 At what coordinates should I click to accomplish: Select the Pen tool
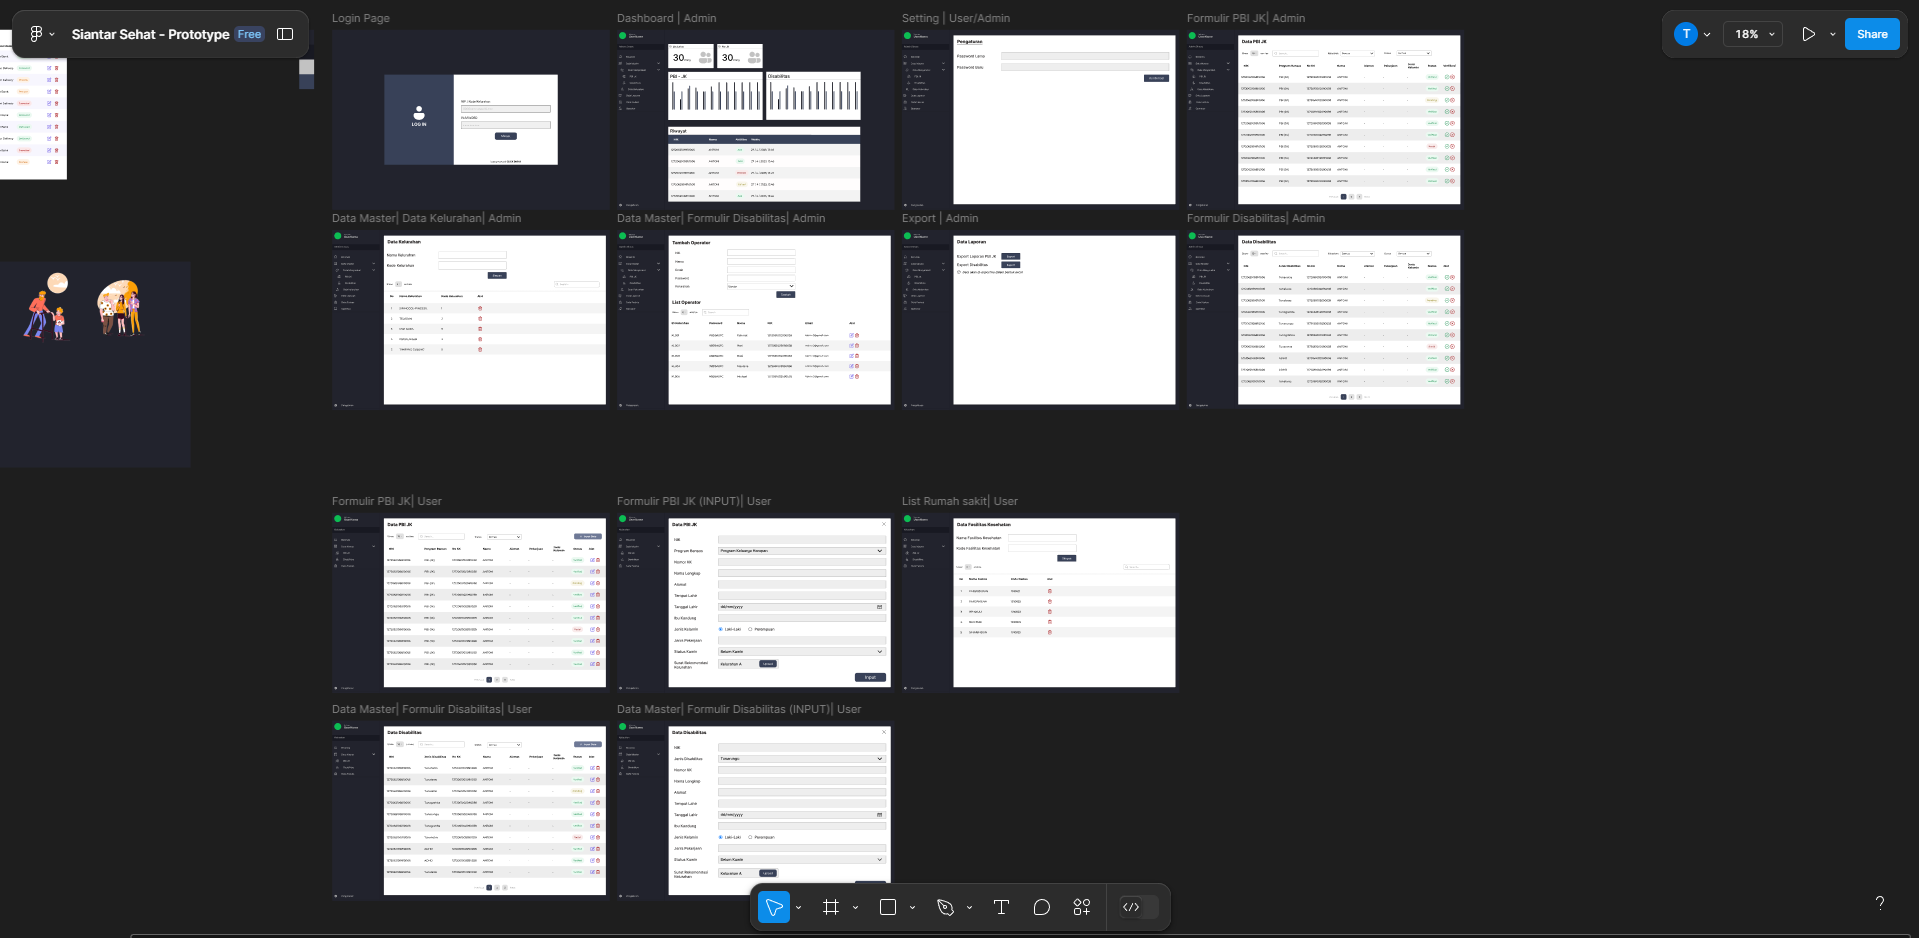(945, 907)
